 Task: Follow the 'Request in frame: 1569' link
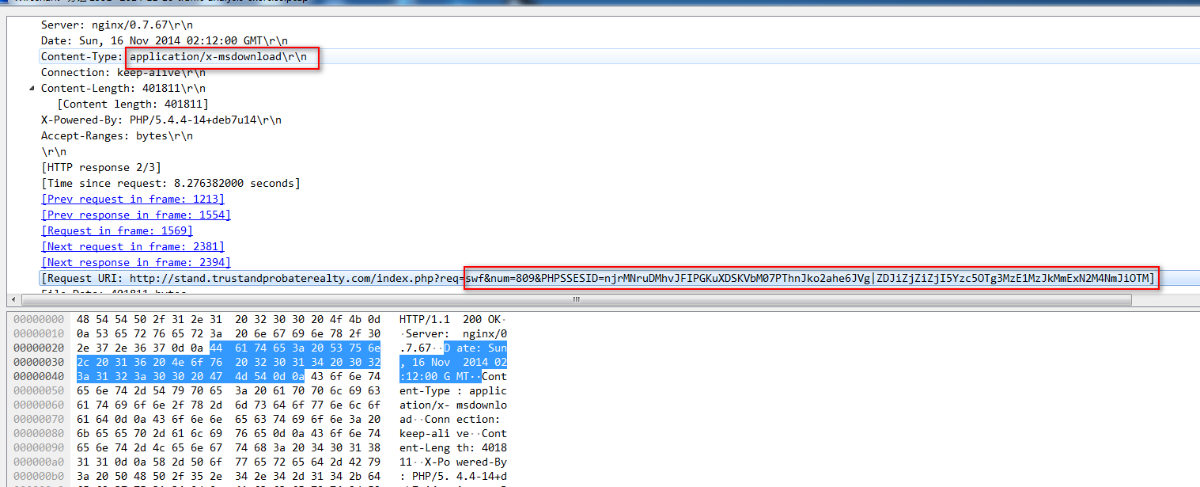point(117,230)
